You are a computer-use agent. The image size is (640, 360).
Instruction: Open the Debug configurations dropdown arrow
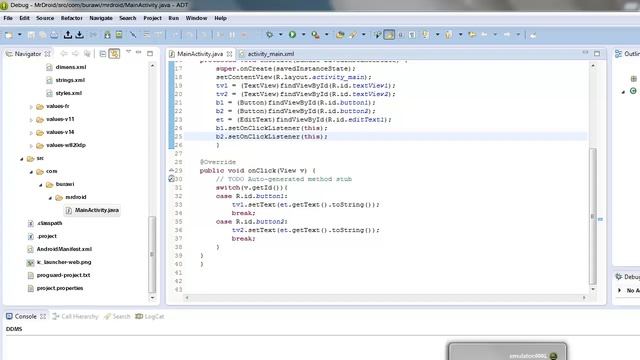[x=280, y=35]
